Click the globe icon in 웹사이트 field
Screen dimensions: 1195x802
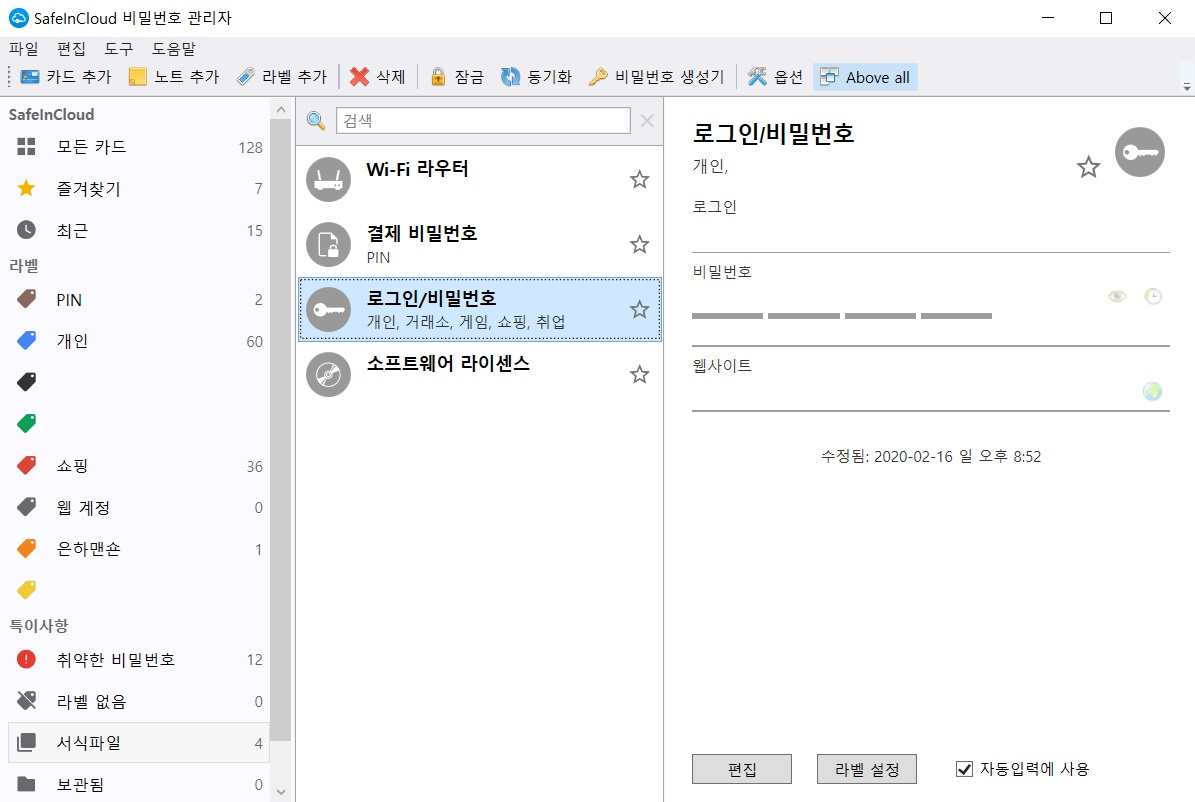(1152, 391)
